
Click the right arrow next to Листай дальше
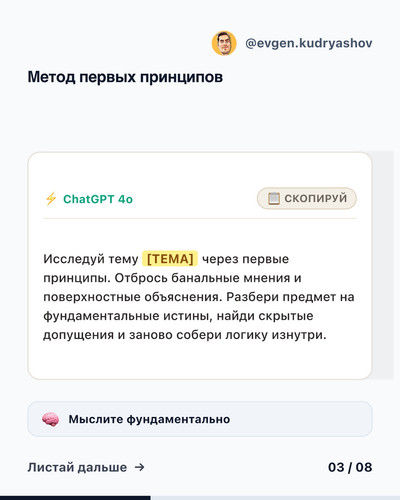click(x=139, y=467)
